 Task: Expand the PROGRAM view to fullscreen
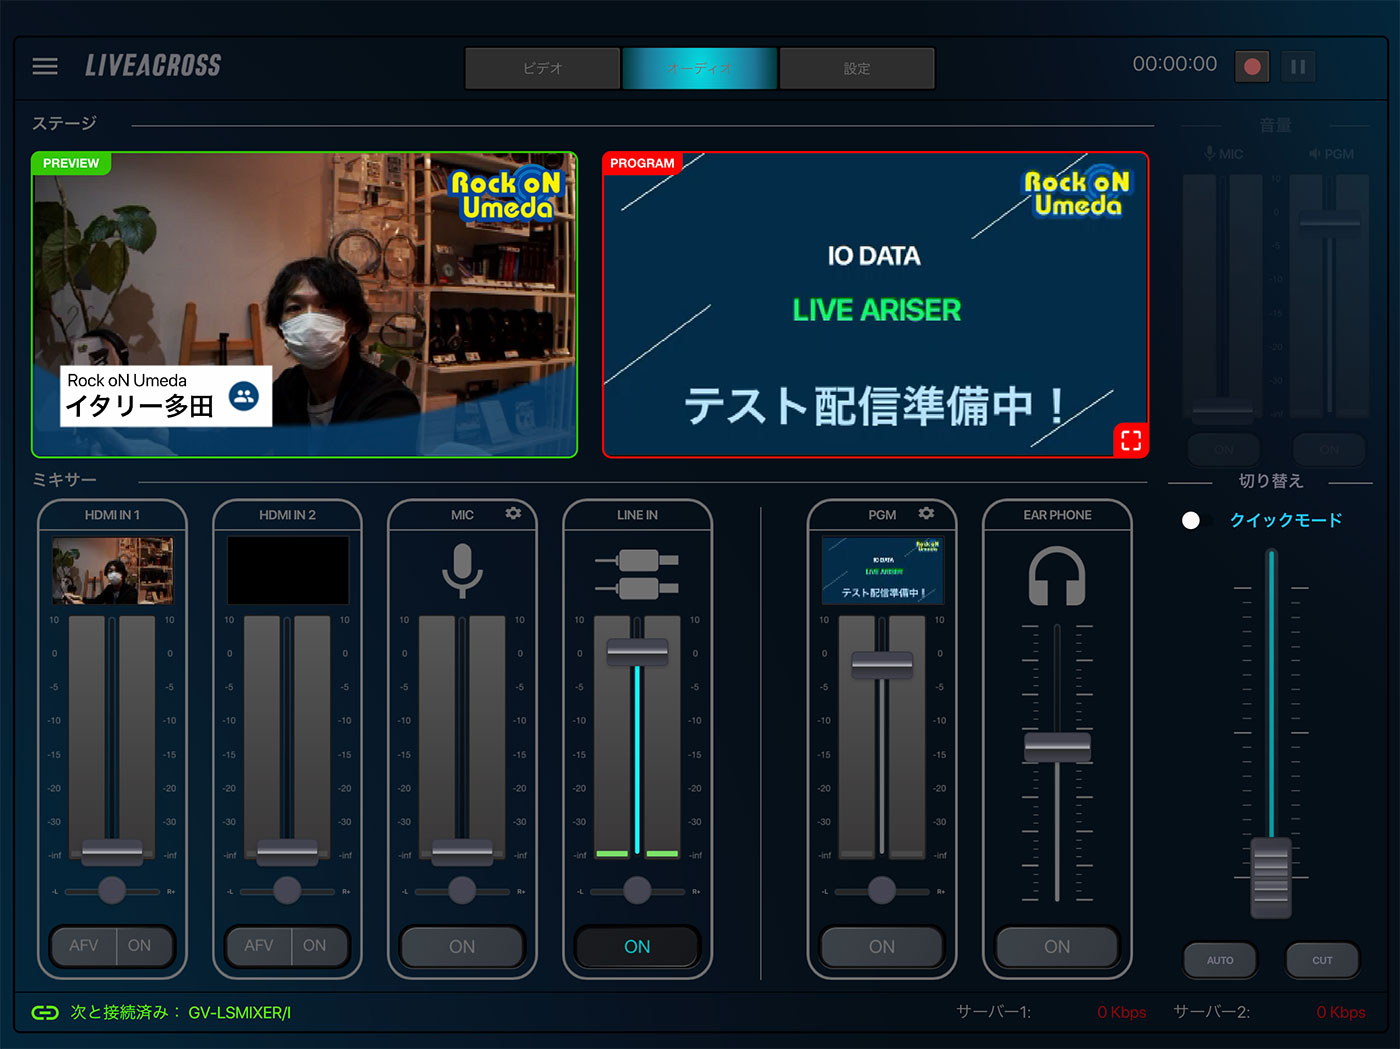1131,440
